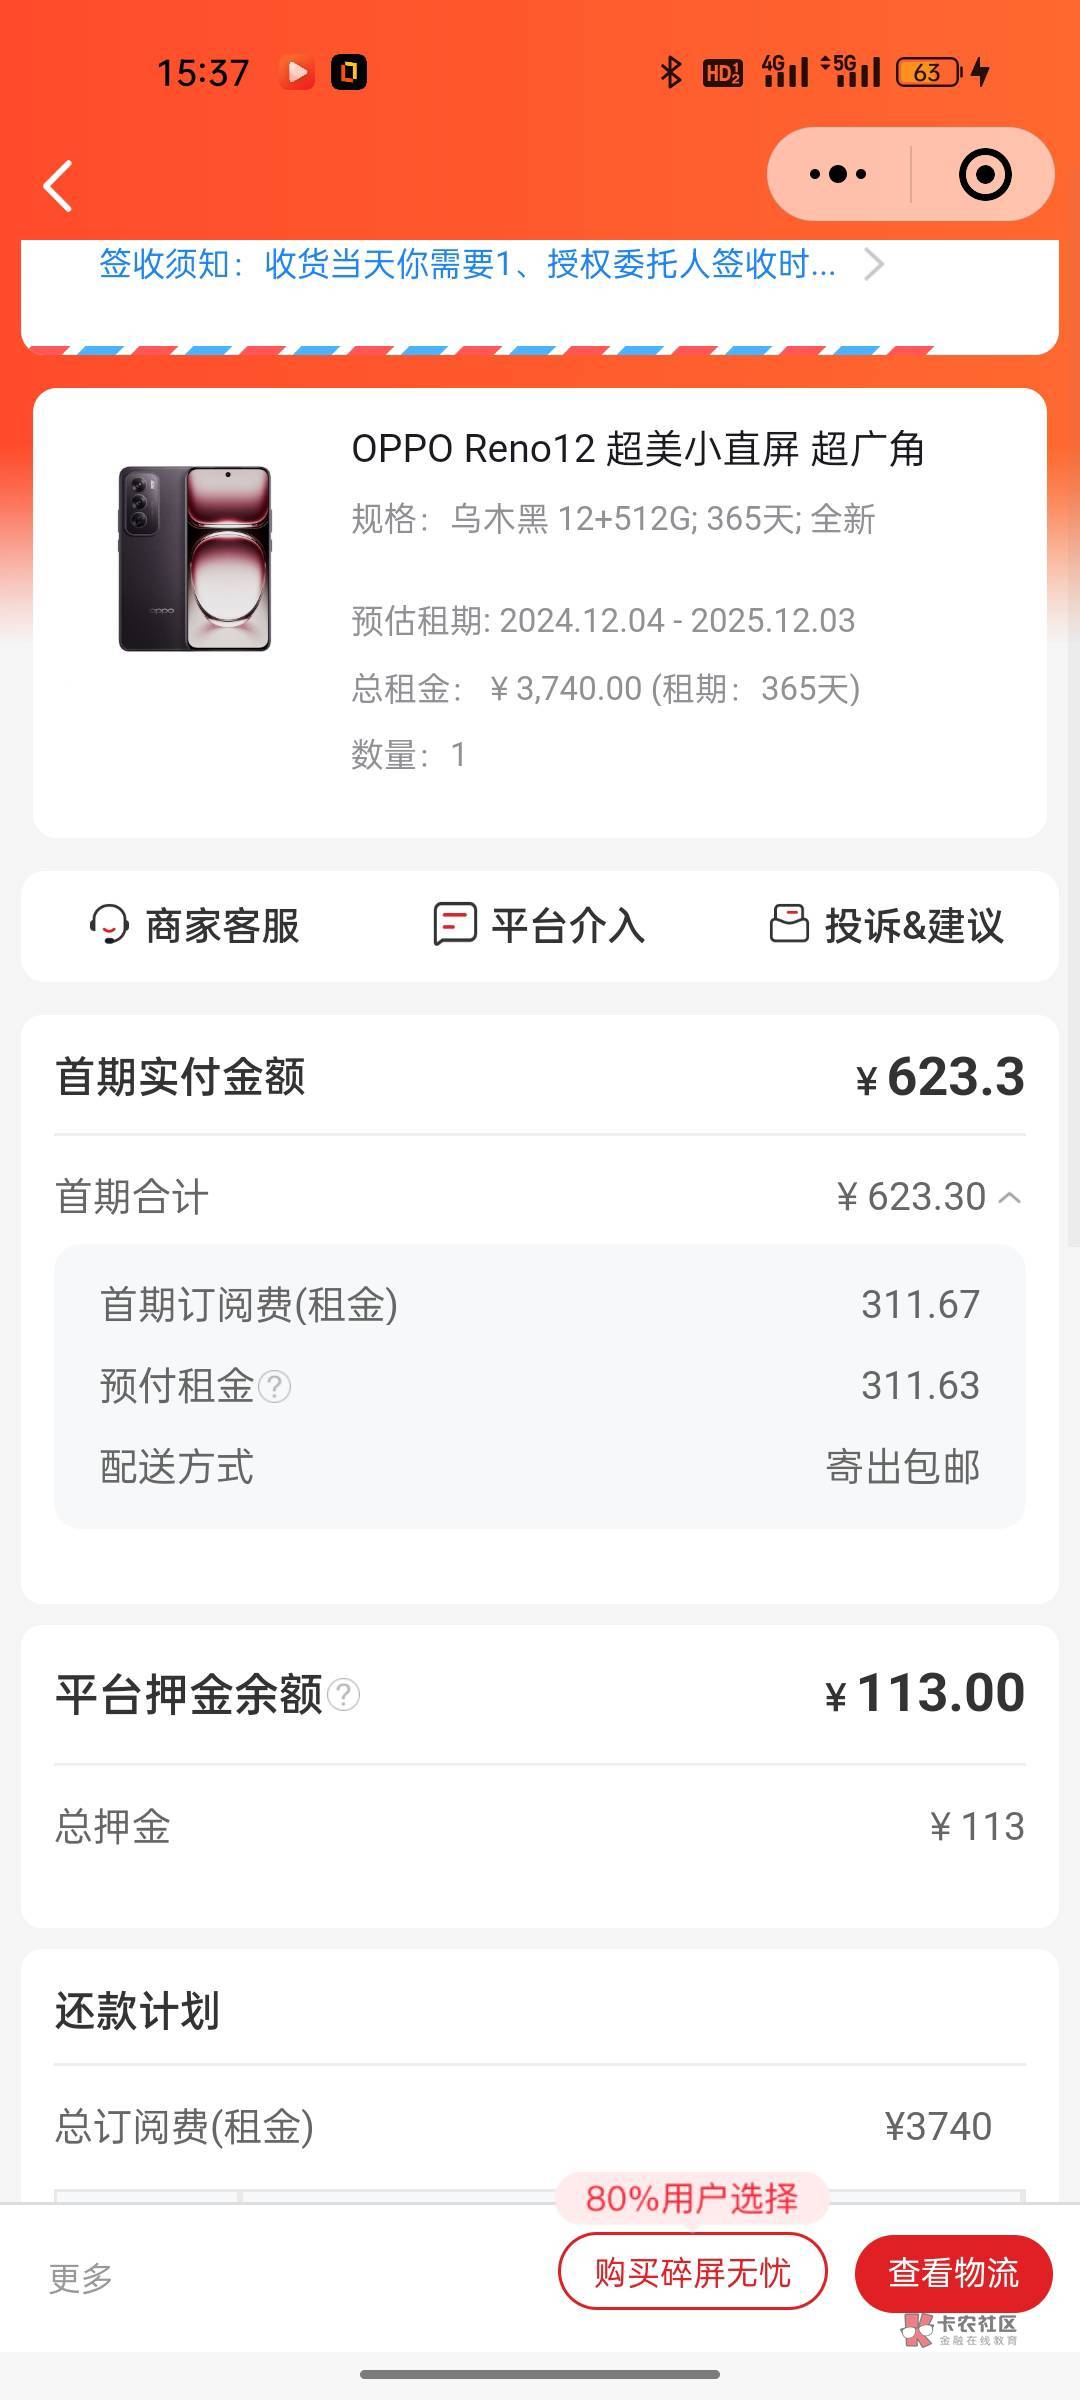The width and height of the screenshot is (1080, 2400).
Task: Expand the 签收须知 notice arrow
Action: (x=874, y=265)
